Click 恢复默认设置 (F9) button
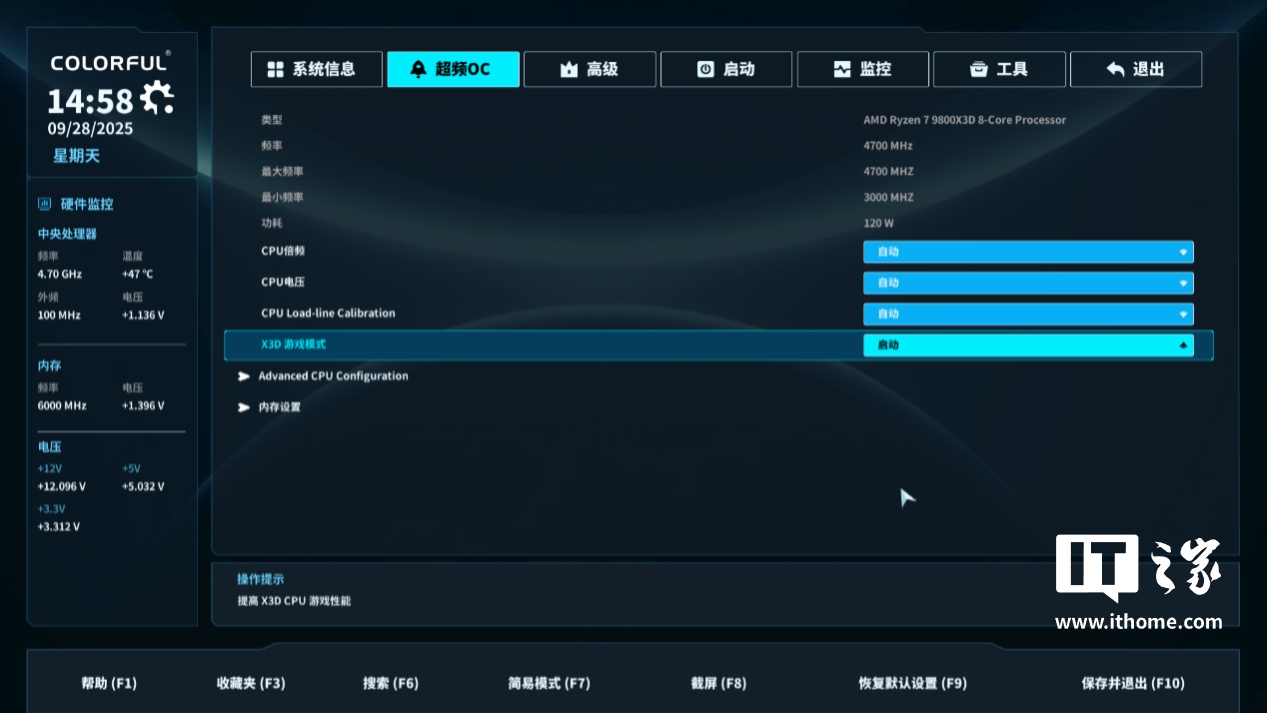Image resolution: width=1267 pixels, height=713 pixels. [x=913, y=683]
